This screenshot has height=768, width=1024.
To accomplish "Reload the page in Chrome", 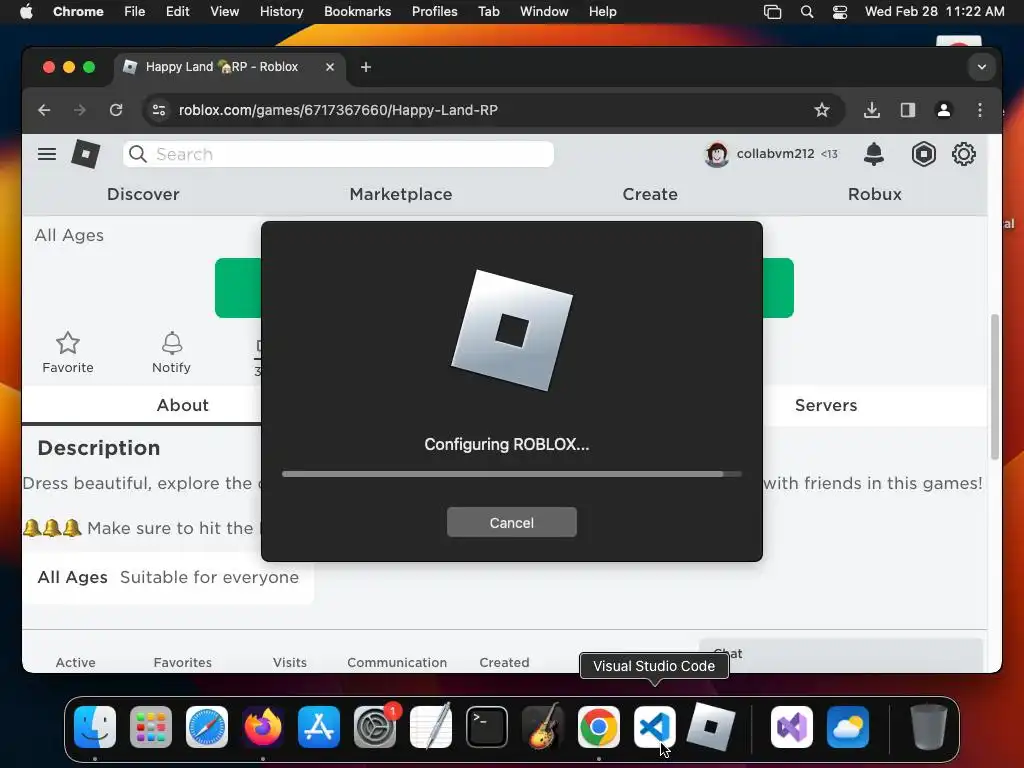I will pyautogui.click(x=116, y=110).
